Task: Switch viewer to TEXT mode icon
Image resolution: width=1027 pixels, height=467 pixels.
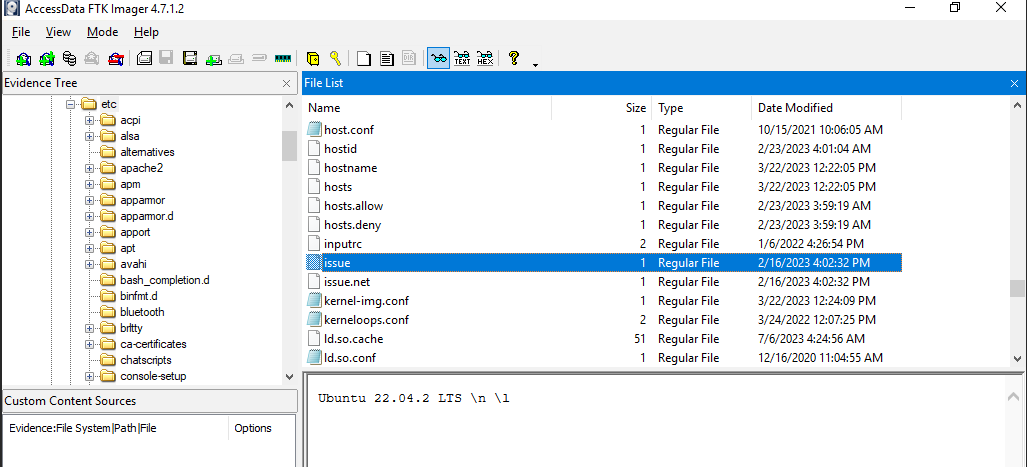Action: [x=462, y=58]
